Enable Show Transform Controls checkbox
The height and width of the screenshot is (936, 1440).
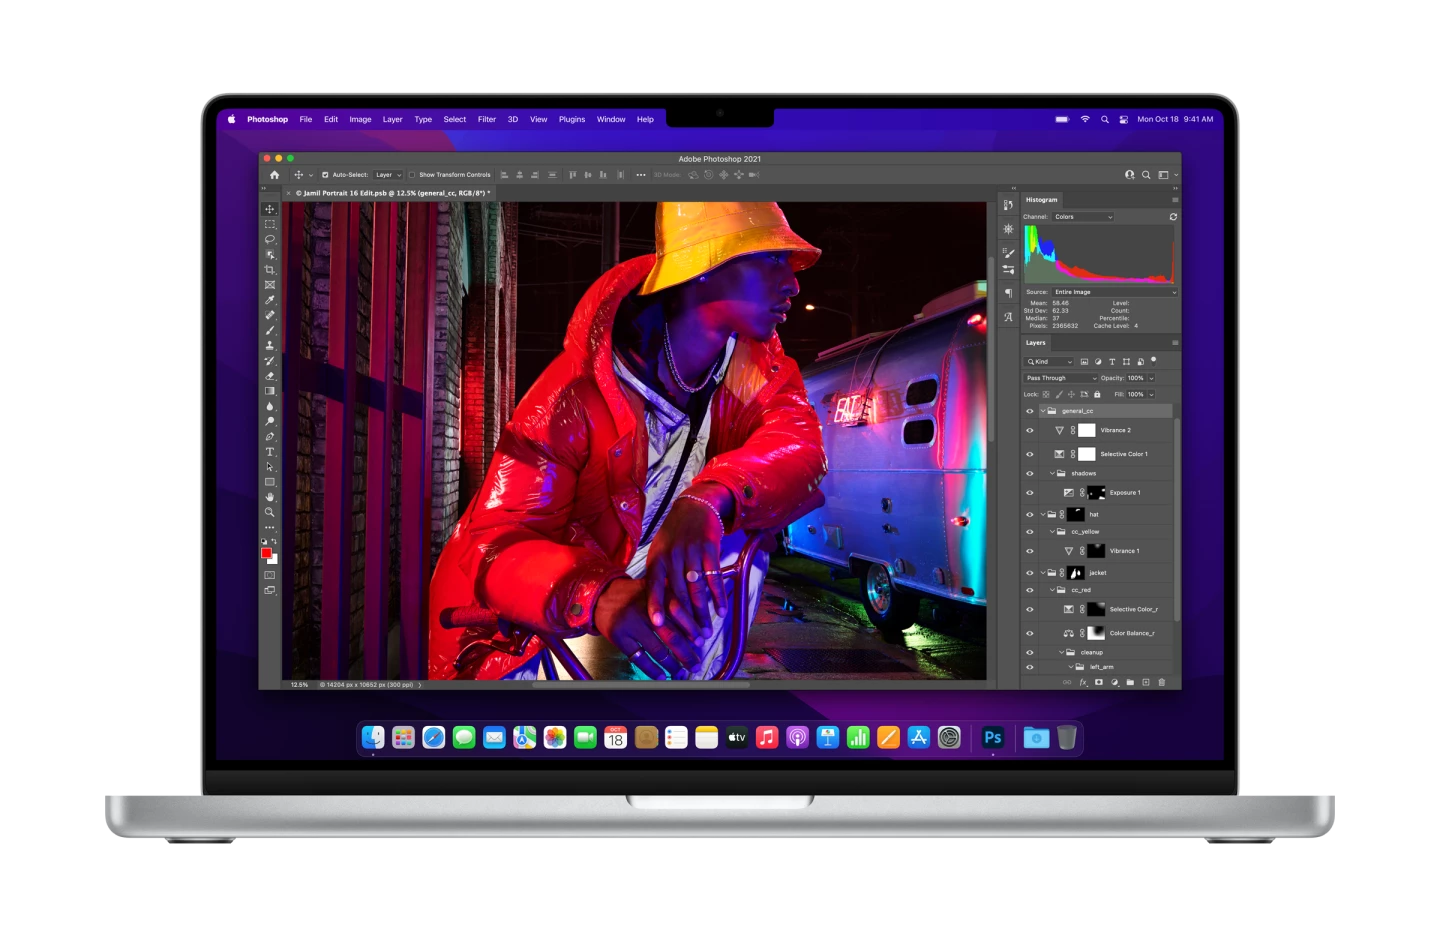412,175
